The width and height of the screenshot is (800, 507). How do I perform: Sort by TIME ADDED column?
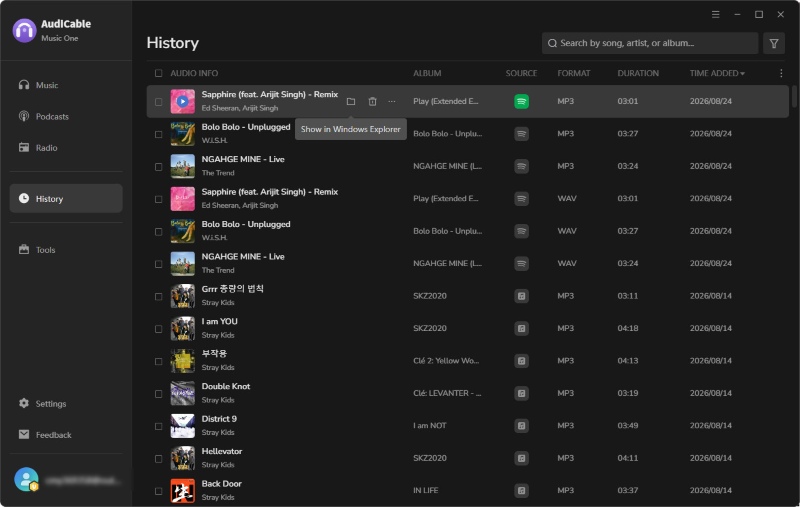click(x=717, y=73)
